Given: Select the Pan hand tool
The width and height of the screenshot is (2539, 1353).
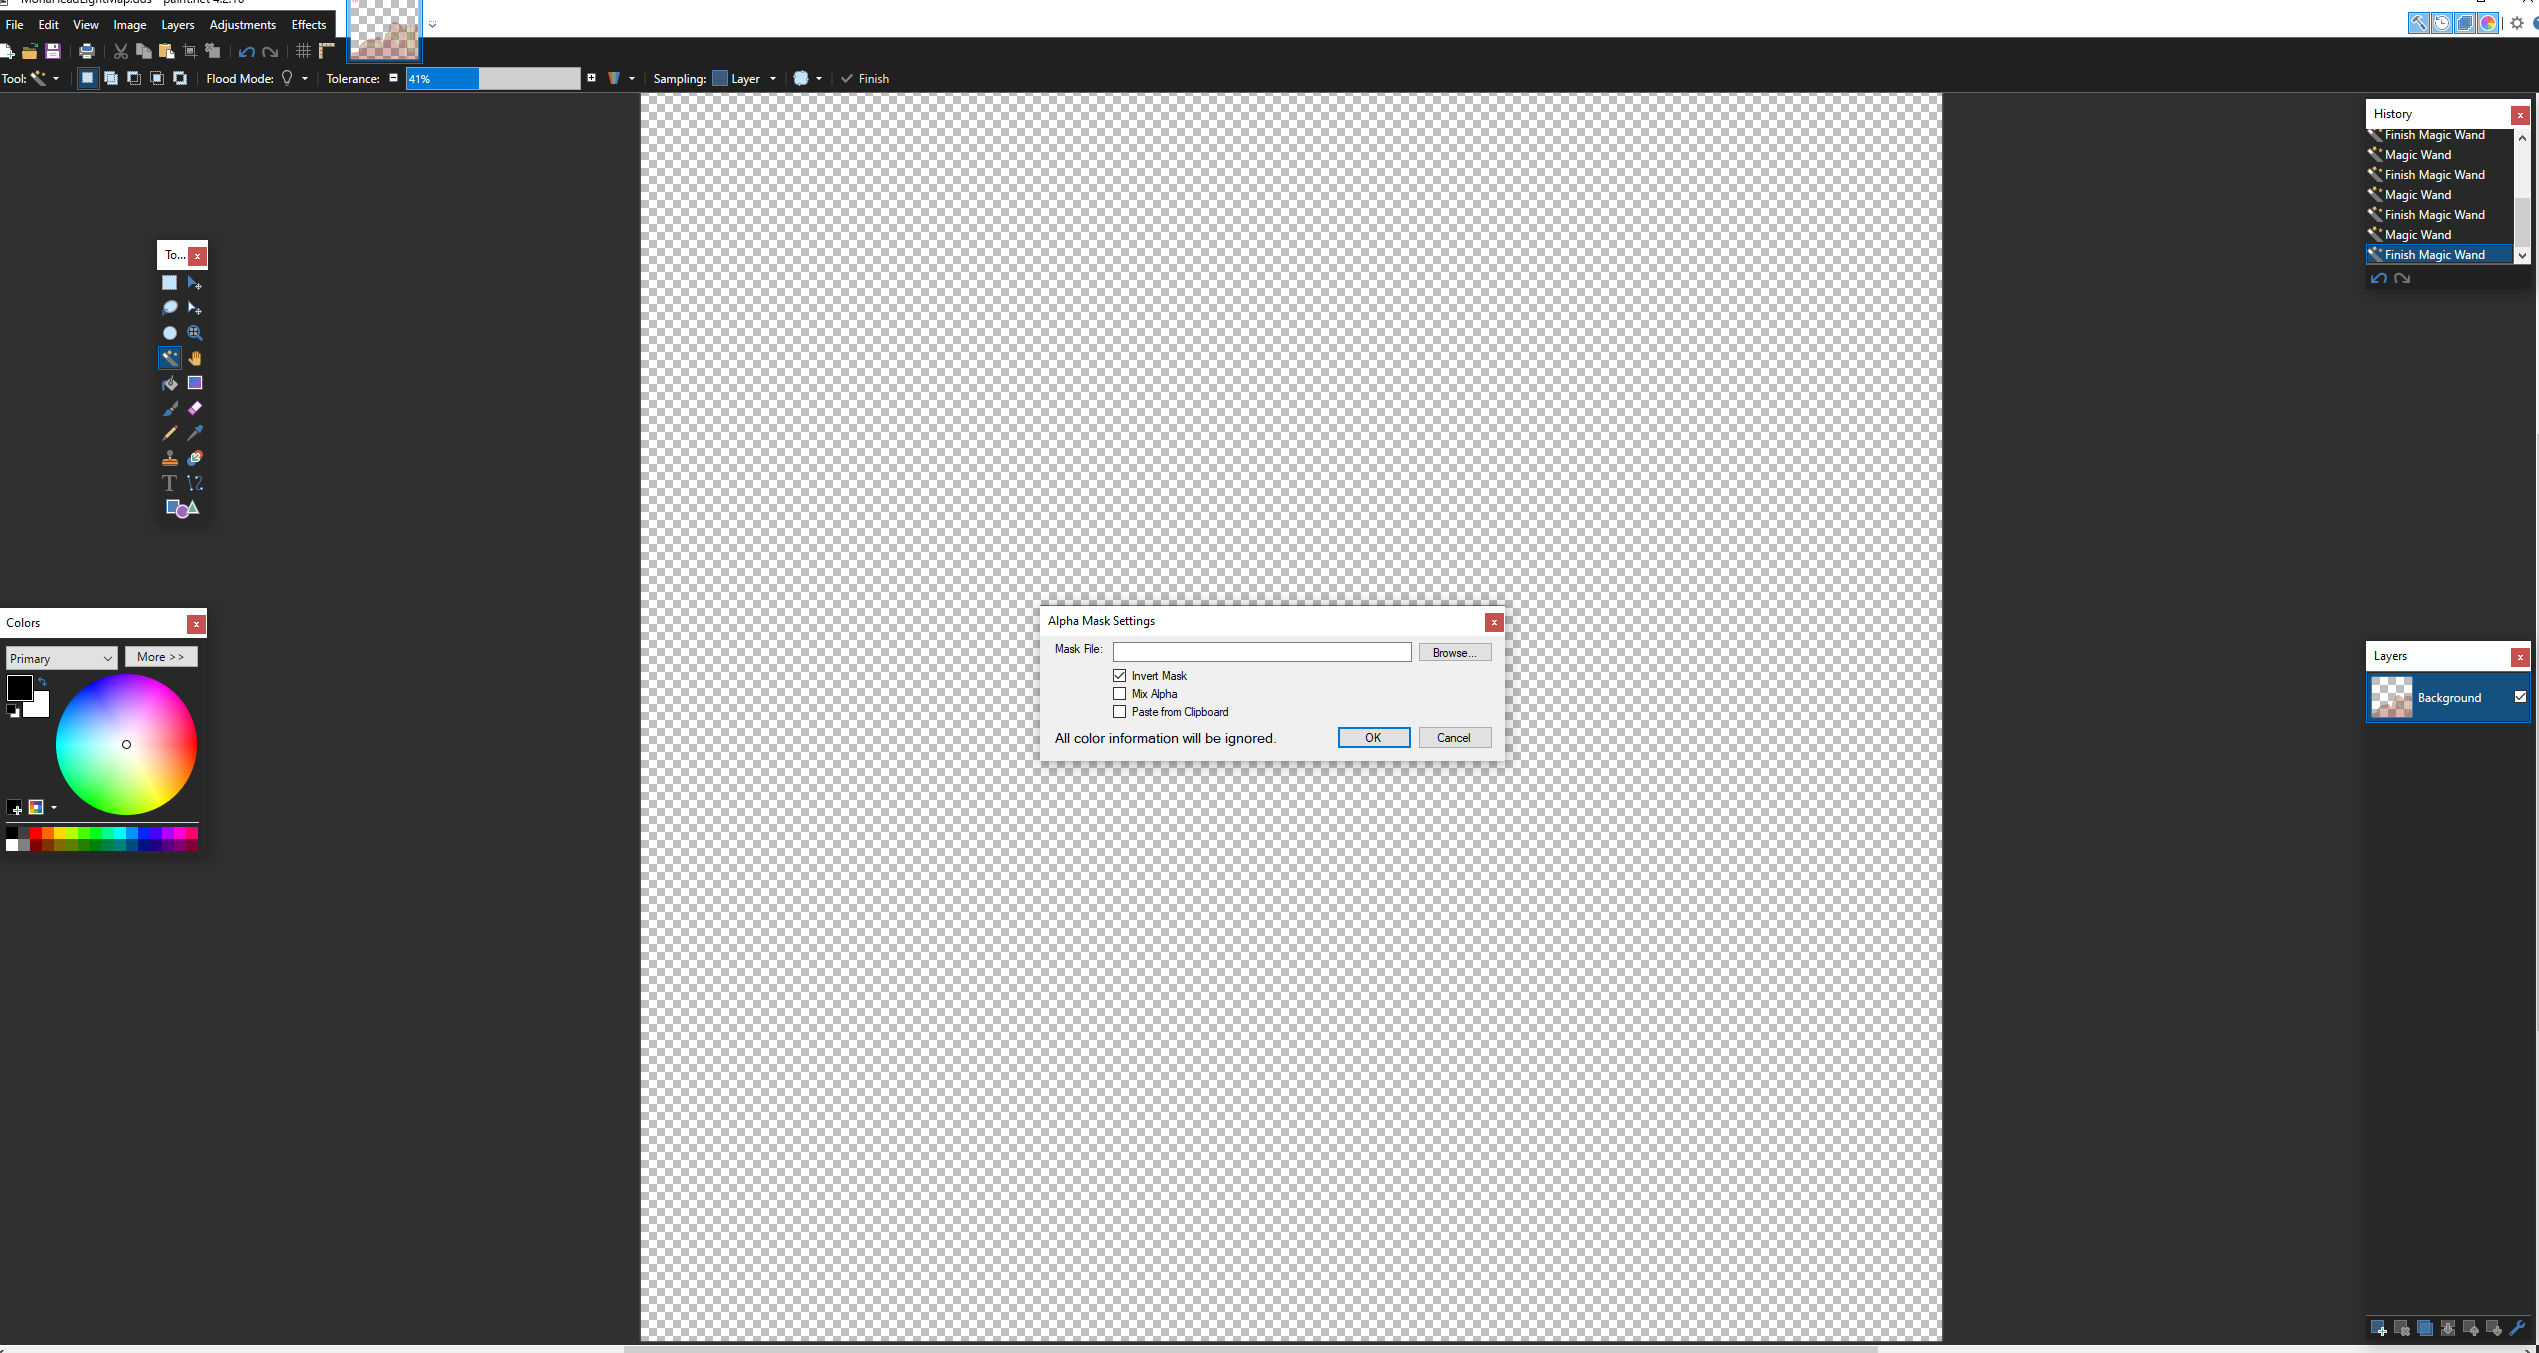Looking at the screenshot, I should point(195,358).
